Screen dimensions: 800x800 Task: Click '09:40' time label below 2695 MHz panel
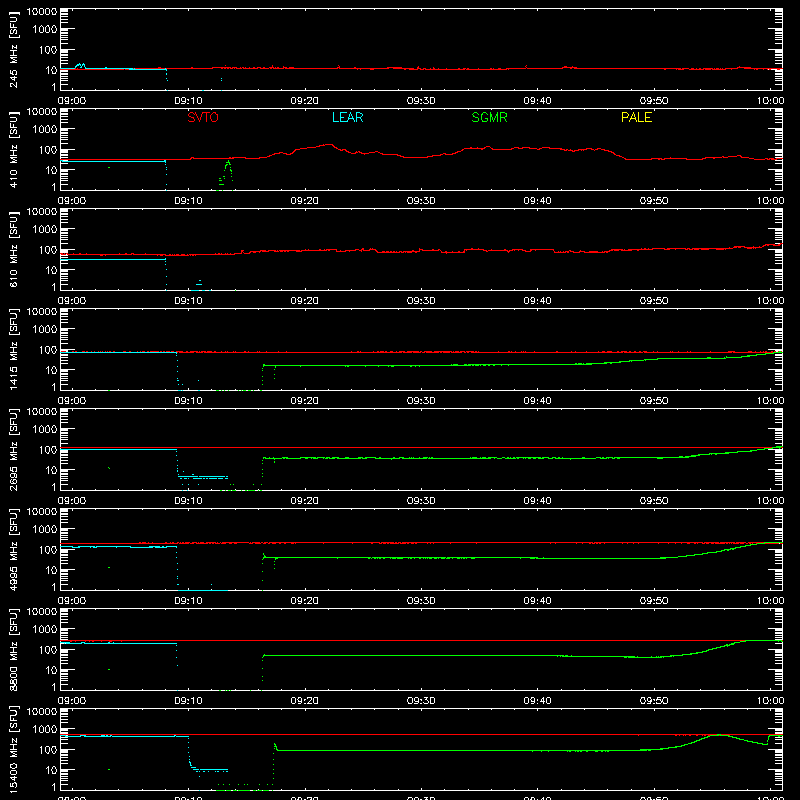tap(537, 501)
